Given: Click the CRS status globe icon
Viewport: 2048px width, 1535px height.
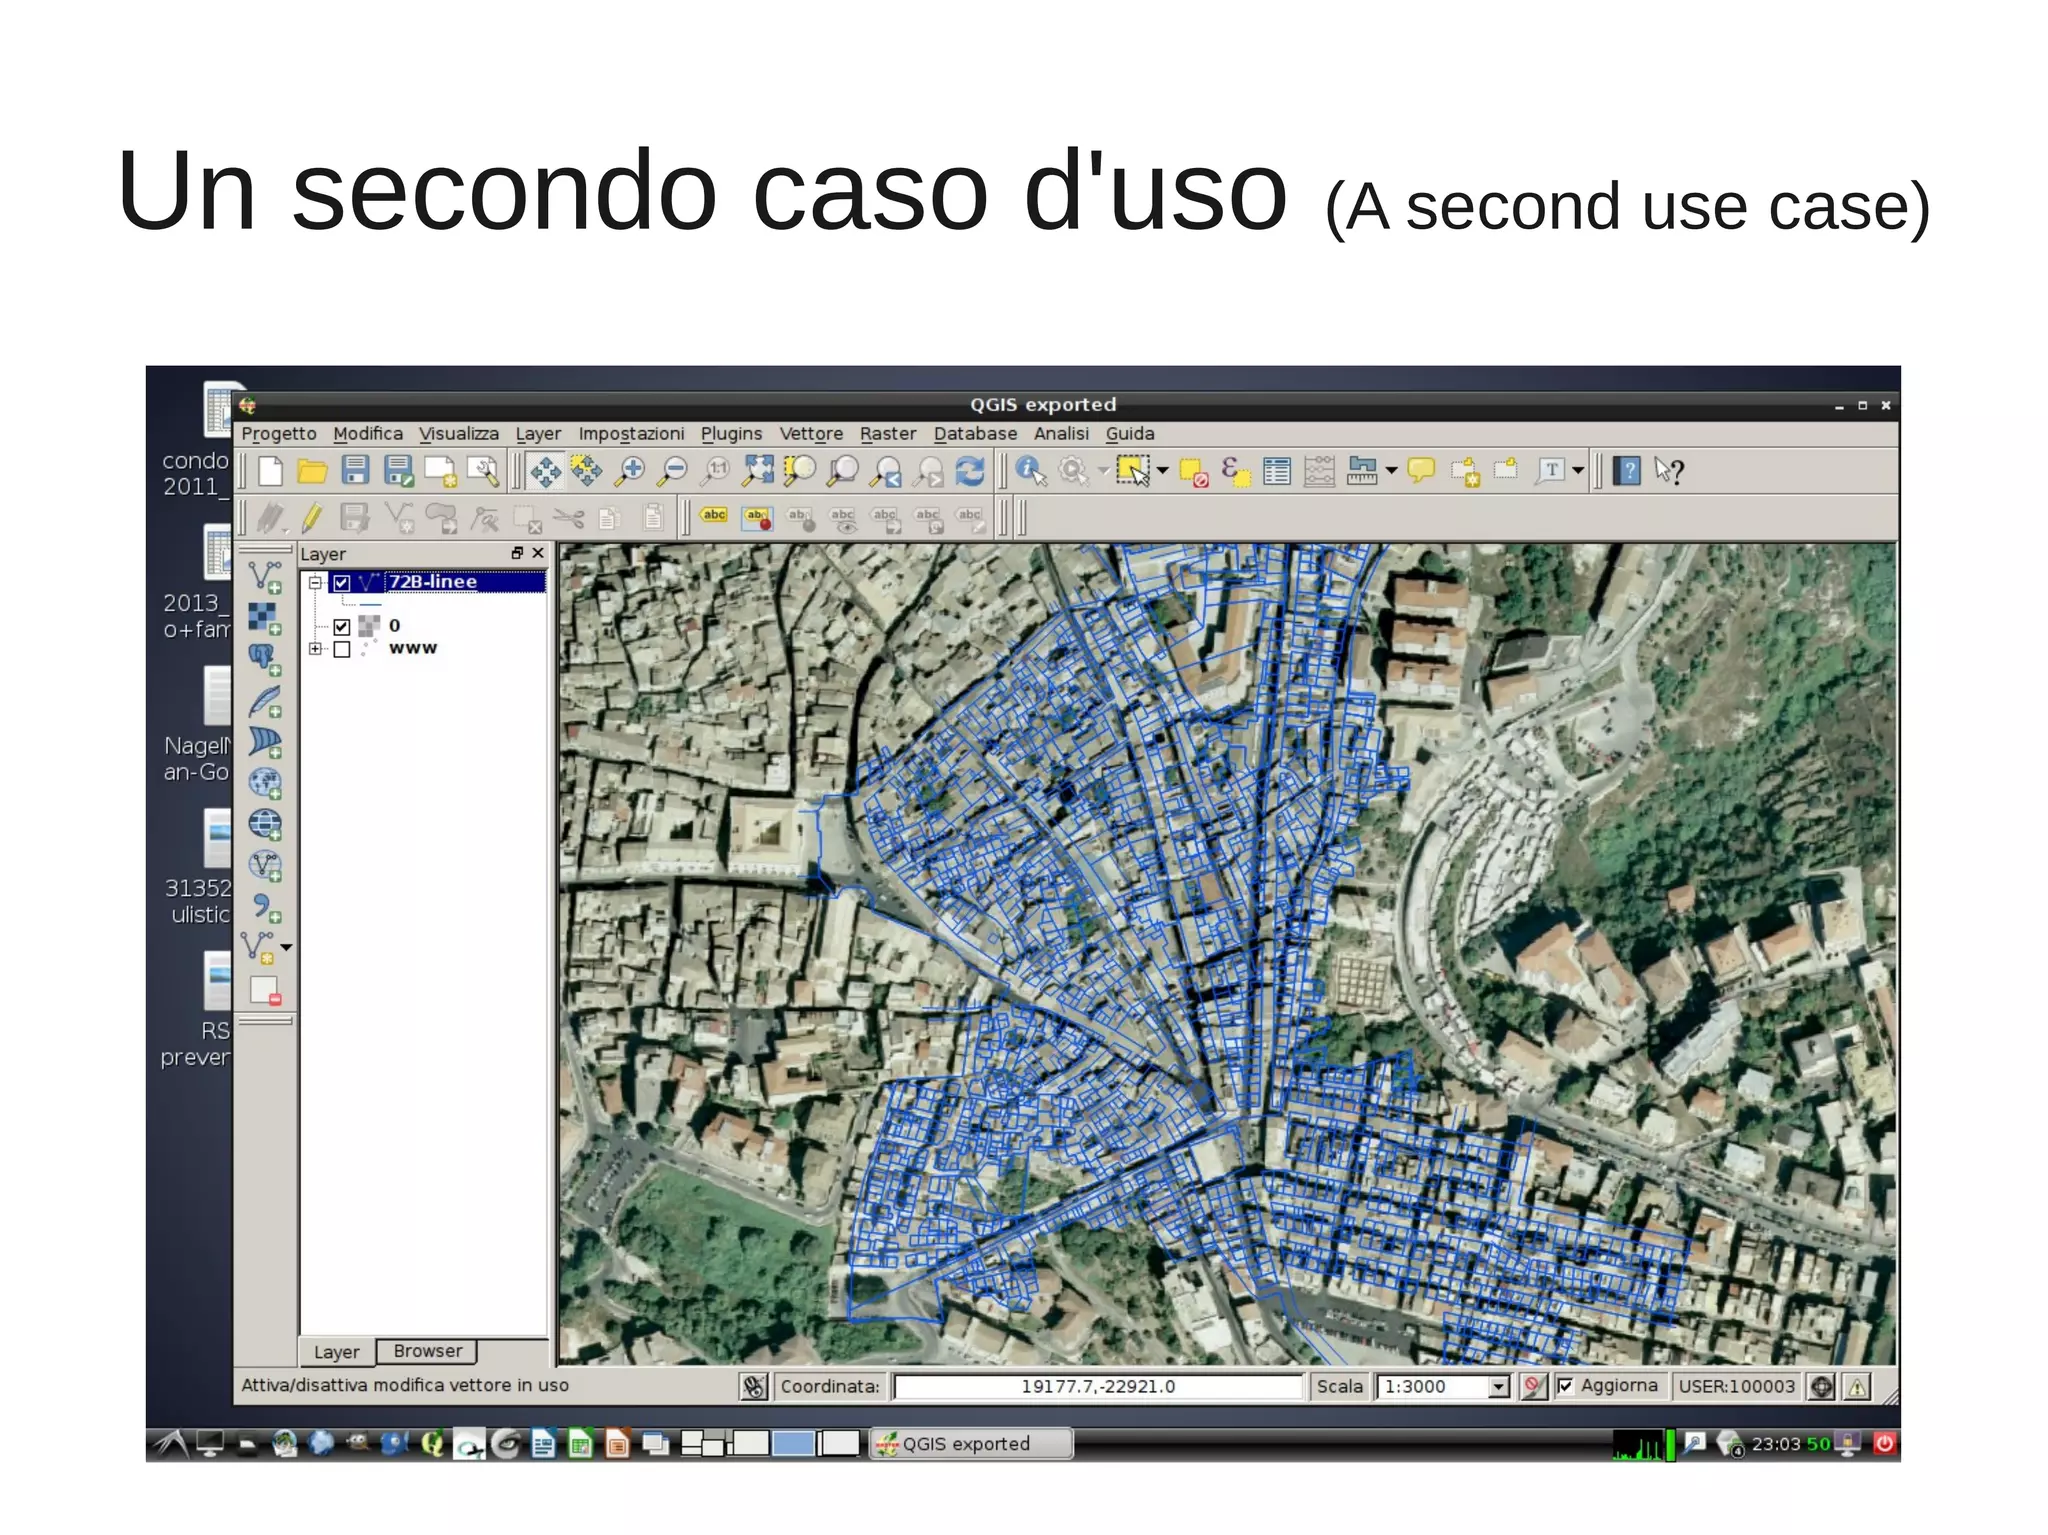Looking at the screenshot, I should 1823,1387.
